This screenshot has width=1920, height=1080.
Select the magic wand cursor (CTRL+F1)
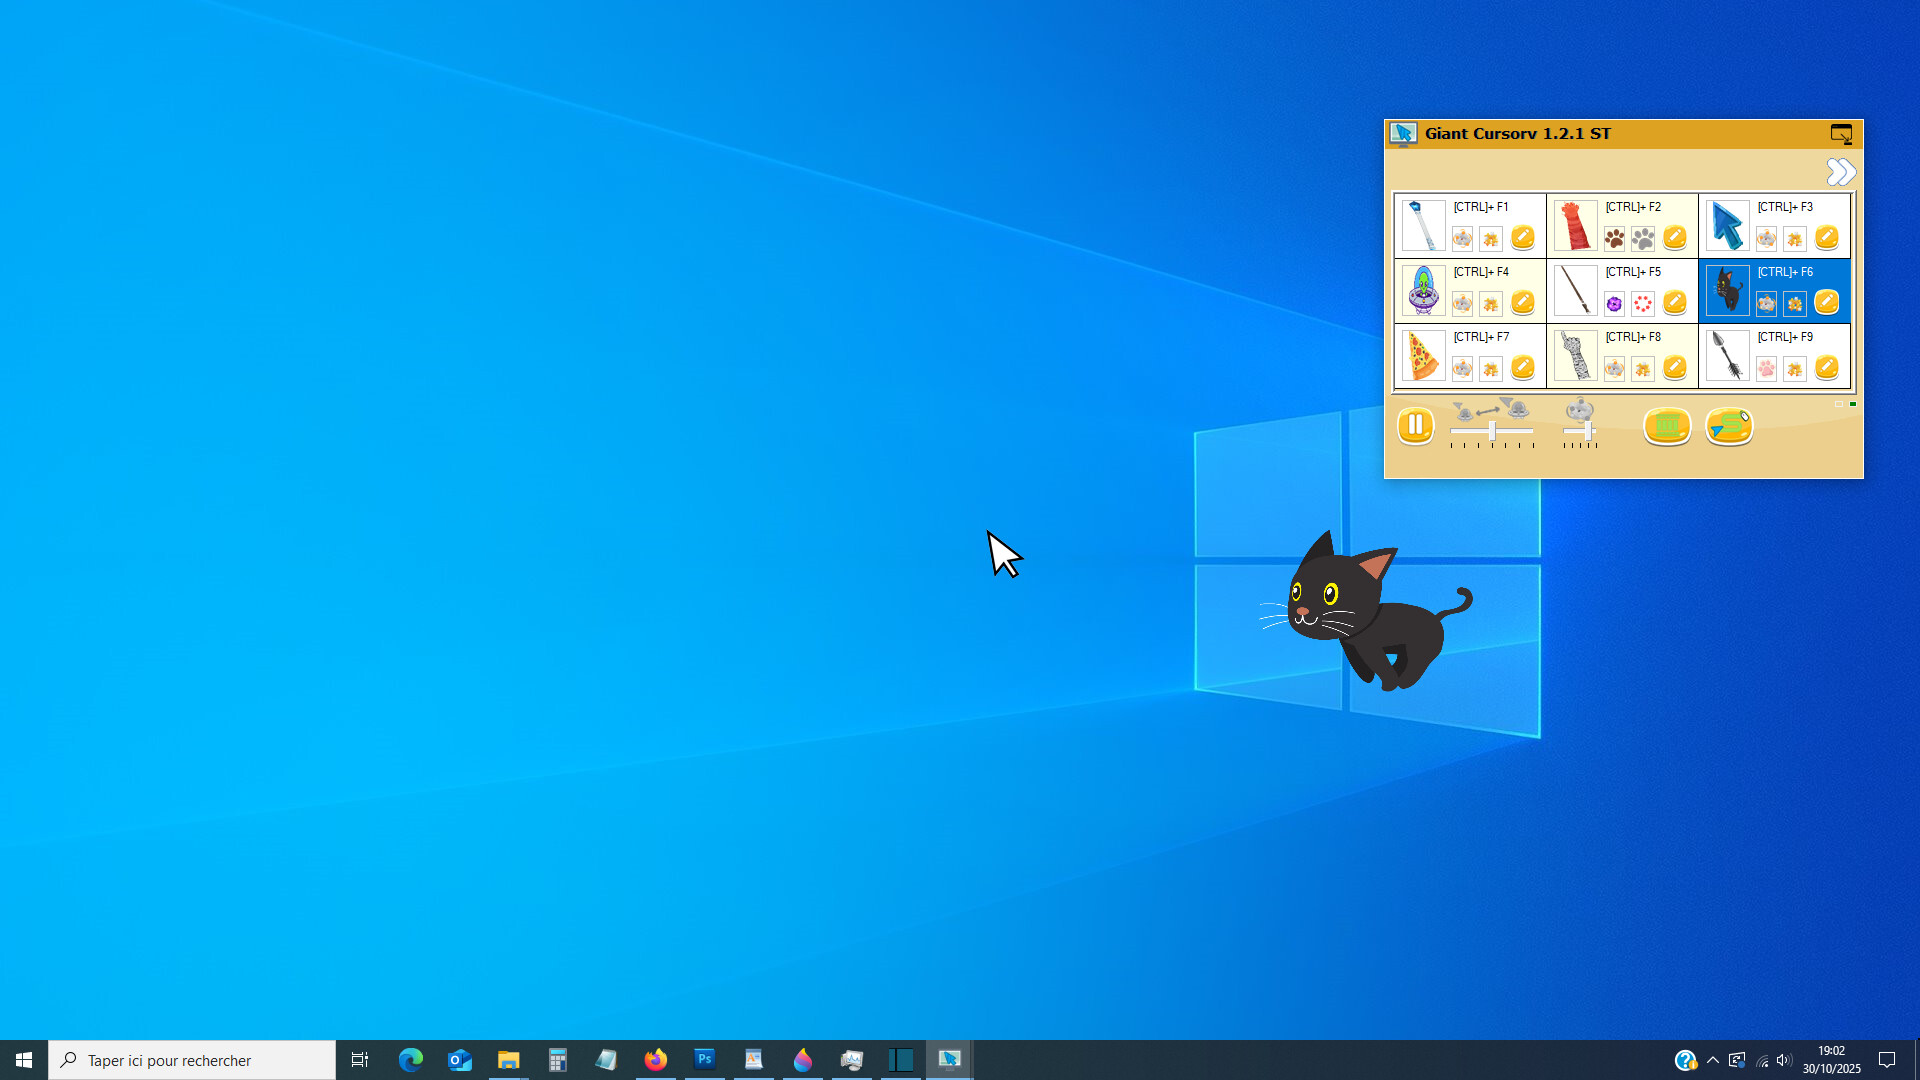tap(1422, 226)
